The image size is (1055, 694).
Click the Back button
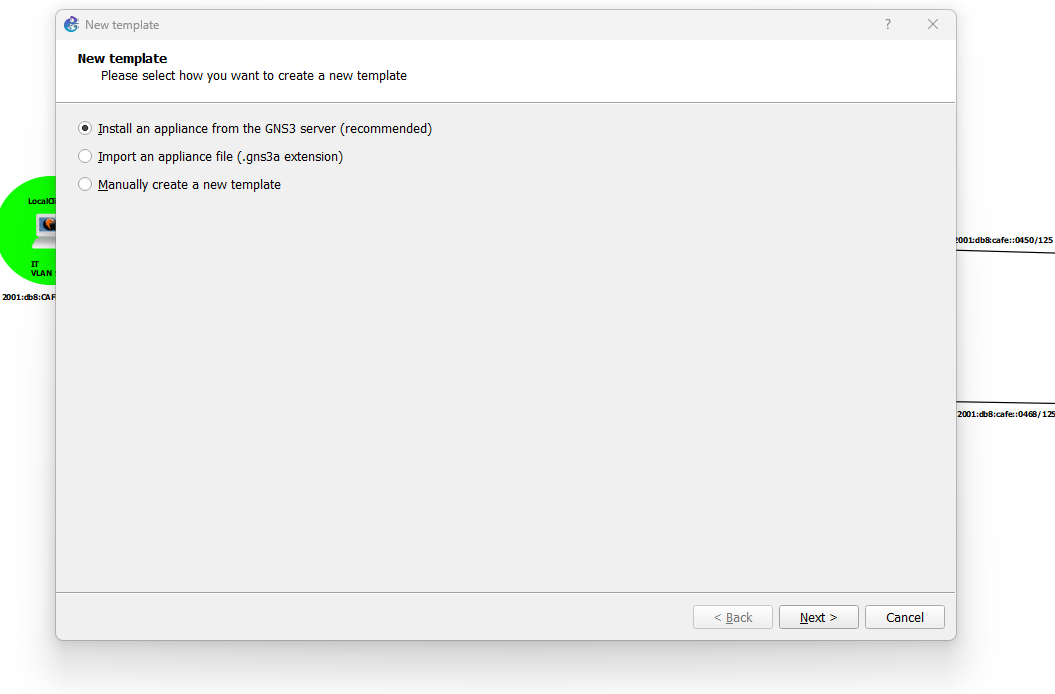(x=733, y=617)
